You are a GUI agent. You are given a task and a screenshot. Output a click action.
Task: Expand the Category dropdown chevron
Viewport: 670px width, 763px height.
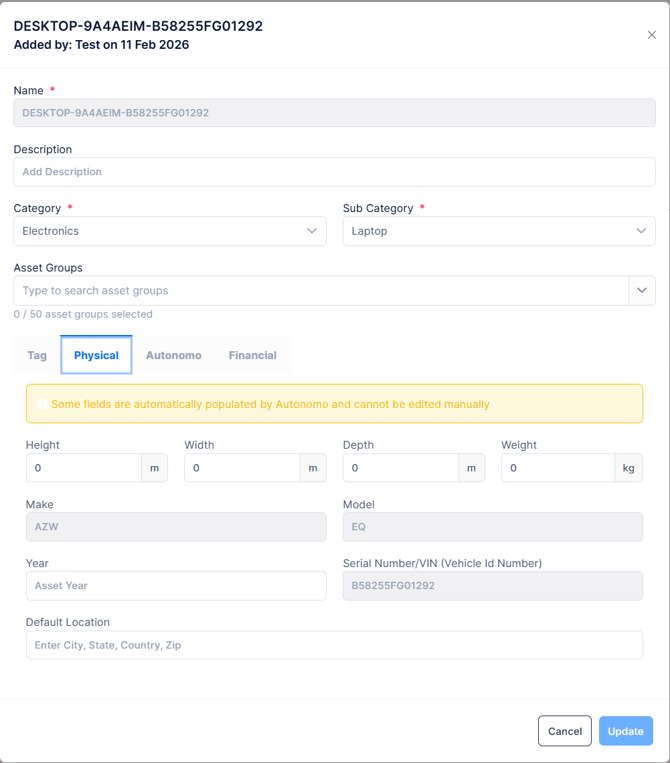312,231
